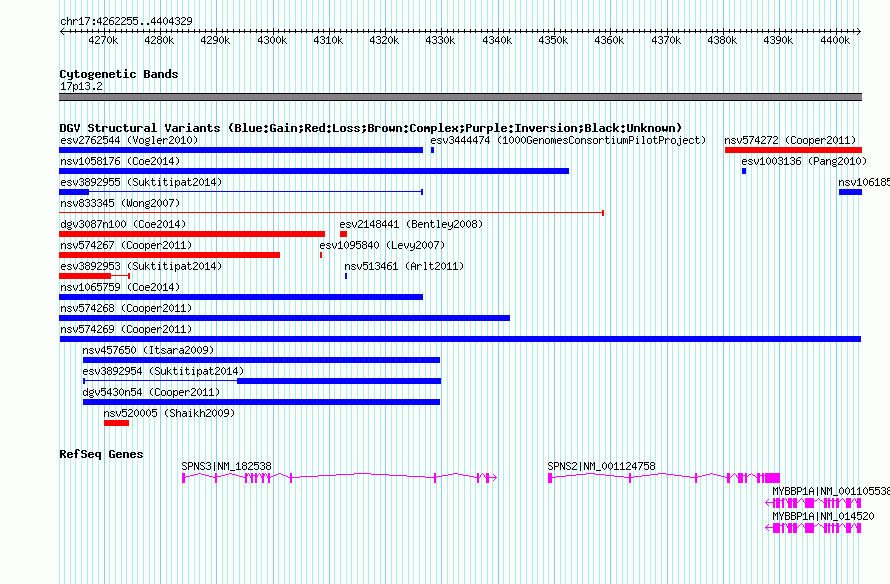
Task: Click the gray 17p13.2 cytogenetic band bar
Action: 460,97
